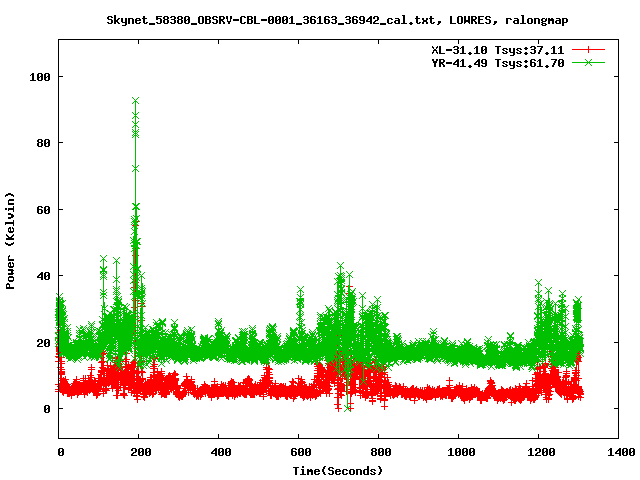Click the 60 tick label on y-axis
Image resolution: width=640 pixels, height=480 pixels.
[44, 210]
